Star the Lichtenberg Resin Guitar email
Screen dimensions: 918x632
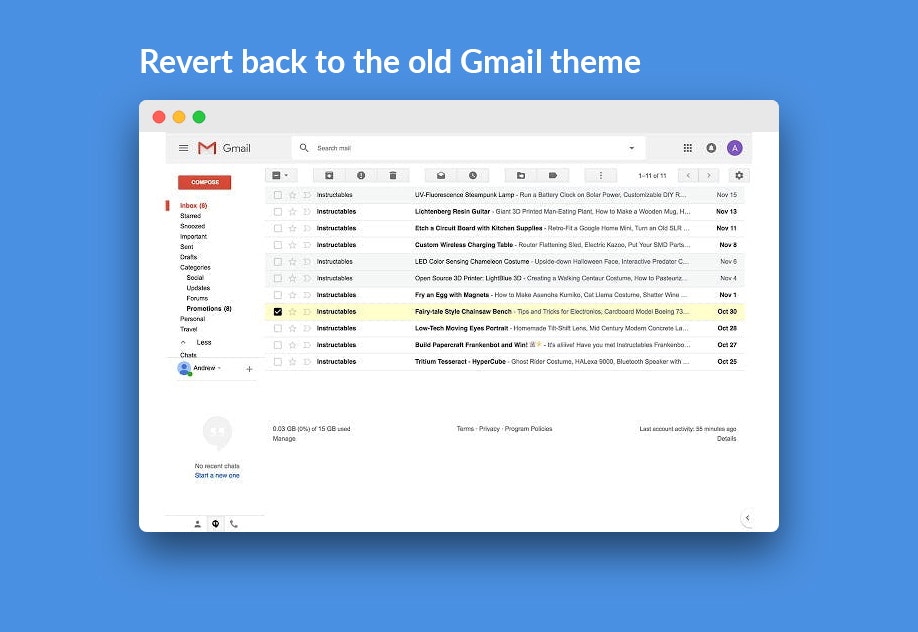pyautogui.click(x=290, y=211)
